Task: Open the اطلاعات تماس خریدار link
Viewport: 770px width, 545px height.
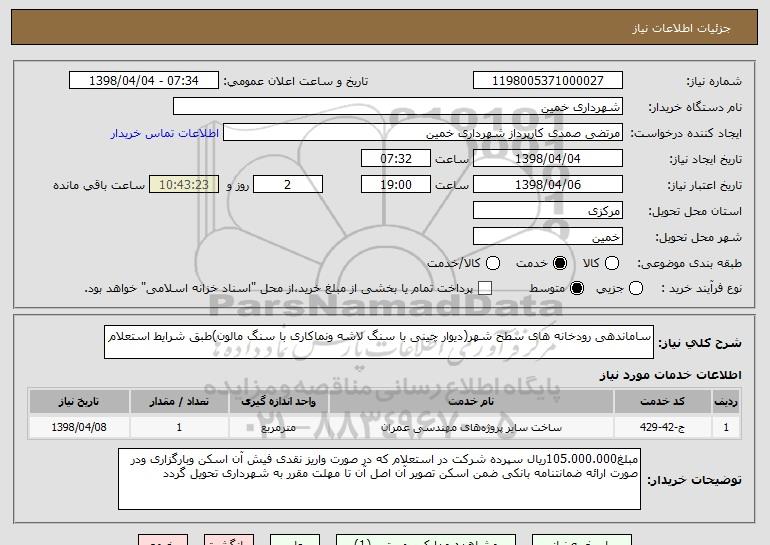Action: click(165, 133)
